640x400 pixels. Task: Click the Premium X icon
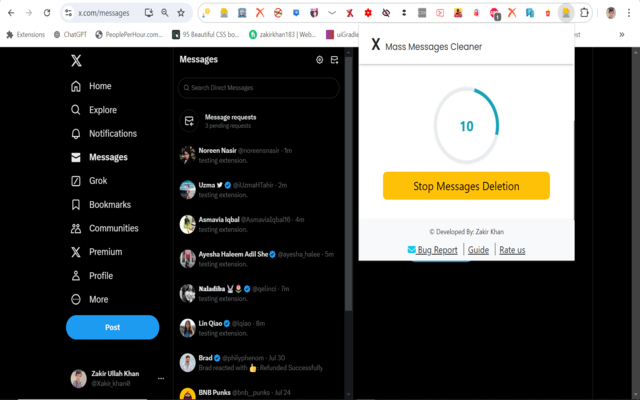pyautogui.click(x=76, y=252)
